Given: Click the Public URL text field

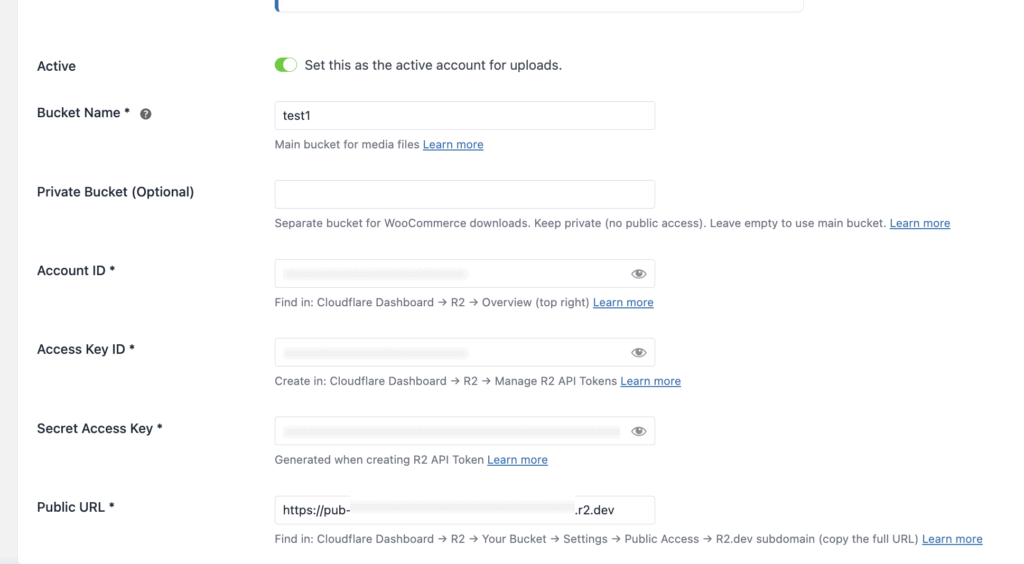Looking at the screenshot, I should pyautogui.click(x=464, y=510).
